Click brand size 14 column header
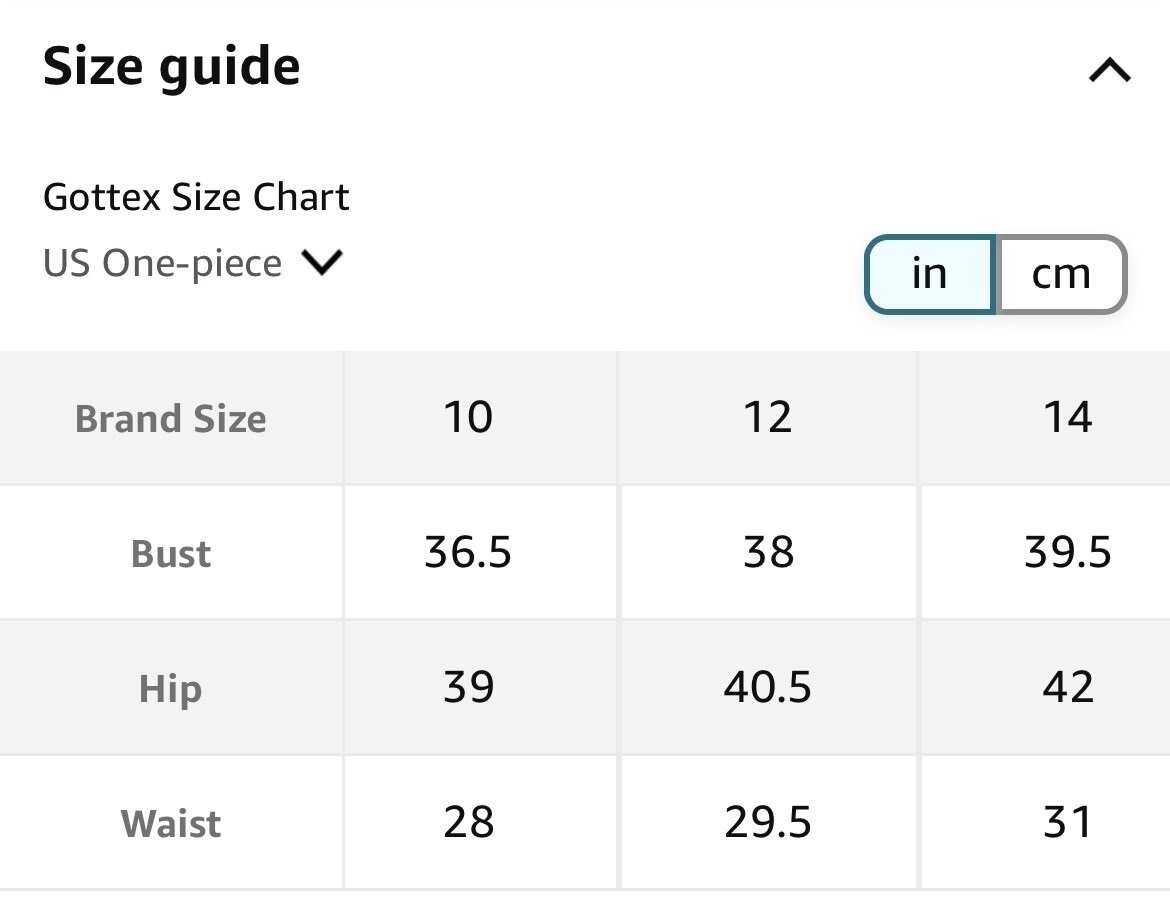Image resolution: width=1170 pixels, height=915 pixels. point(1067,417)
